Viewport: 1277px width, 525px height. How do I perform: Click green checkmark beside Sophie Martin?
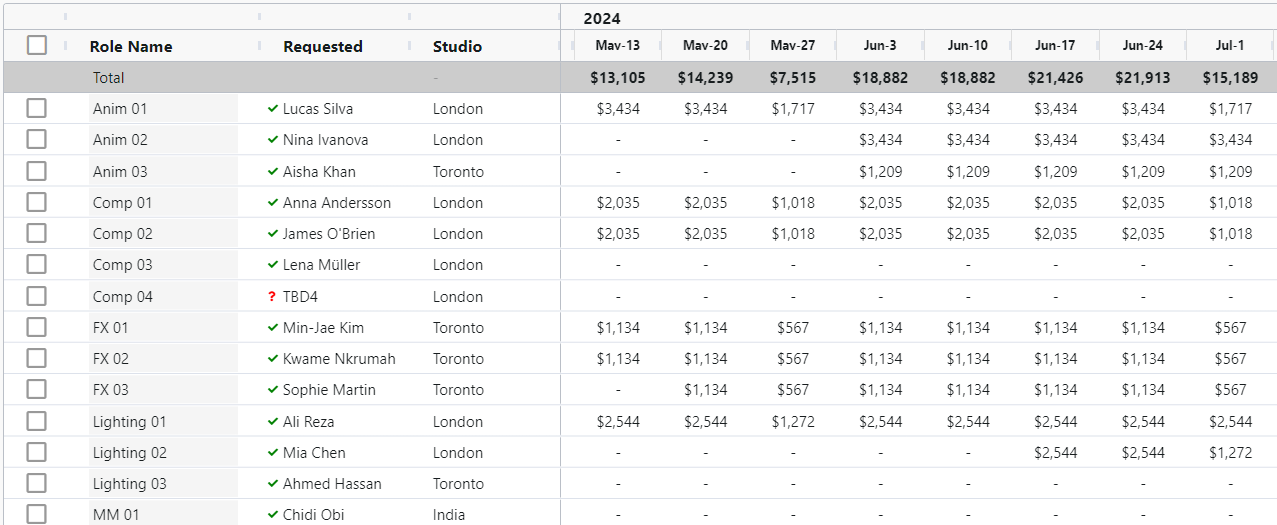(x=272, y=389)
